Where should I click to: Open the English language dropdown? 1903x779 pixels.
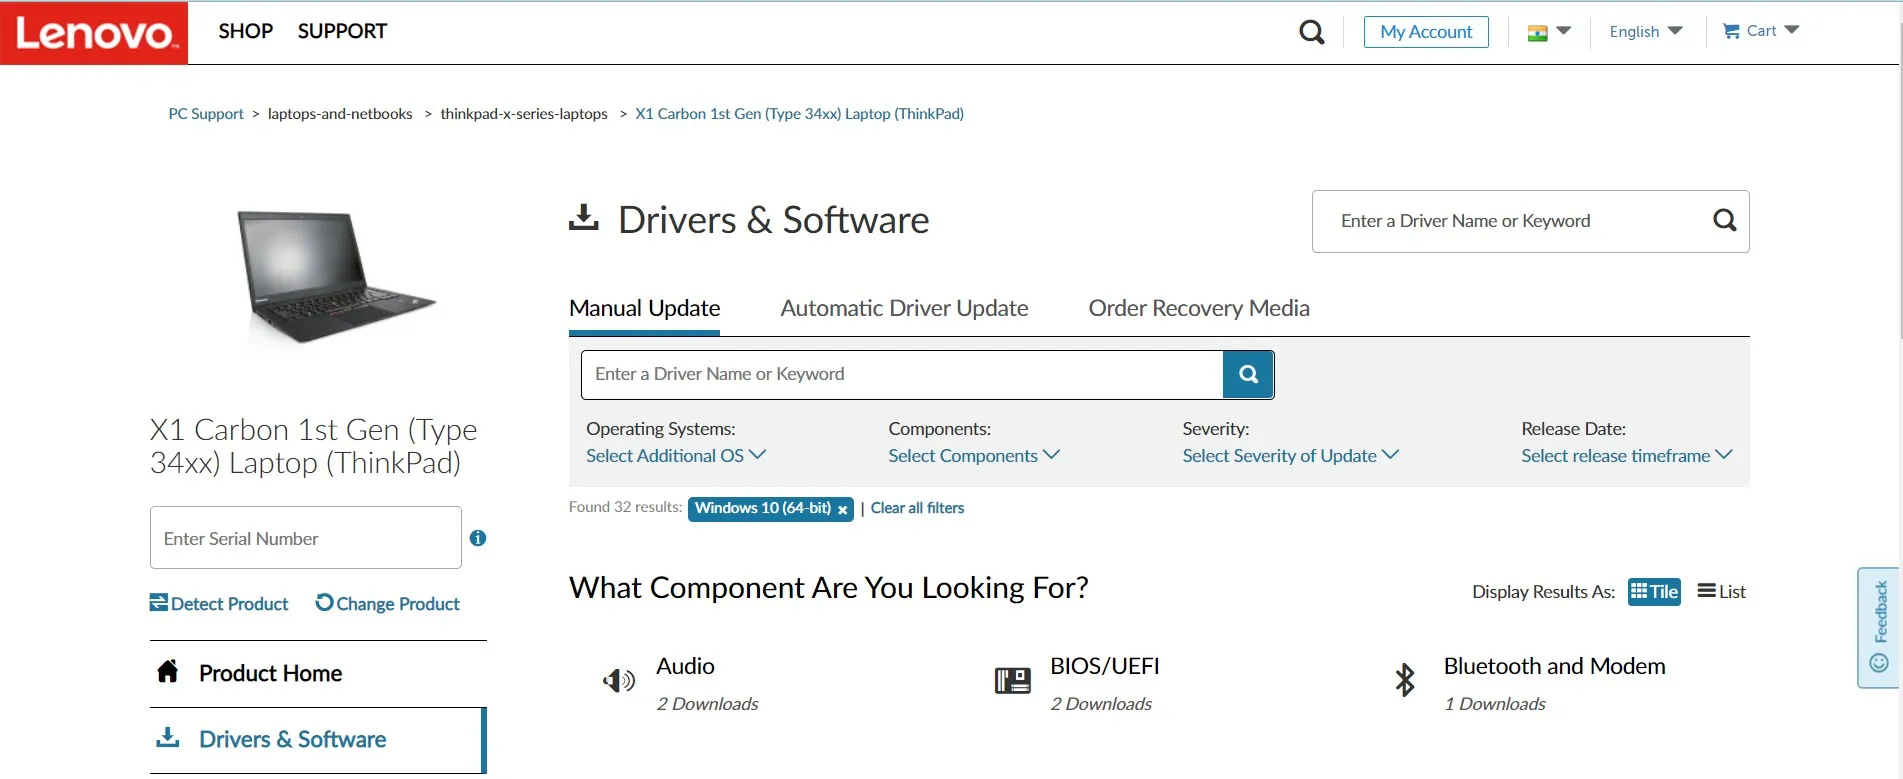(x=1645, y=32)
